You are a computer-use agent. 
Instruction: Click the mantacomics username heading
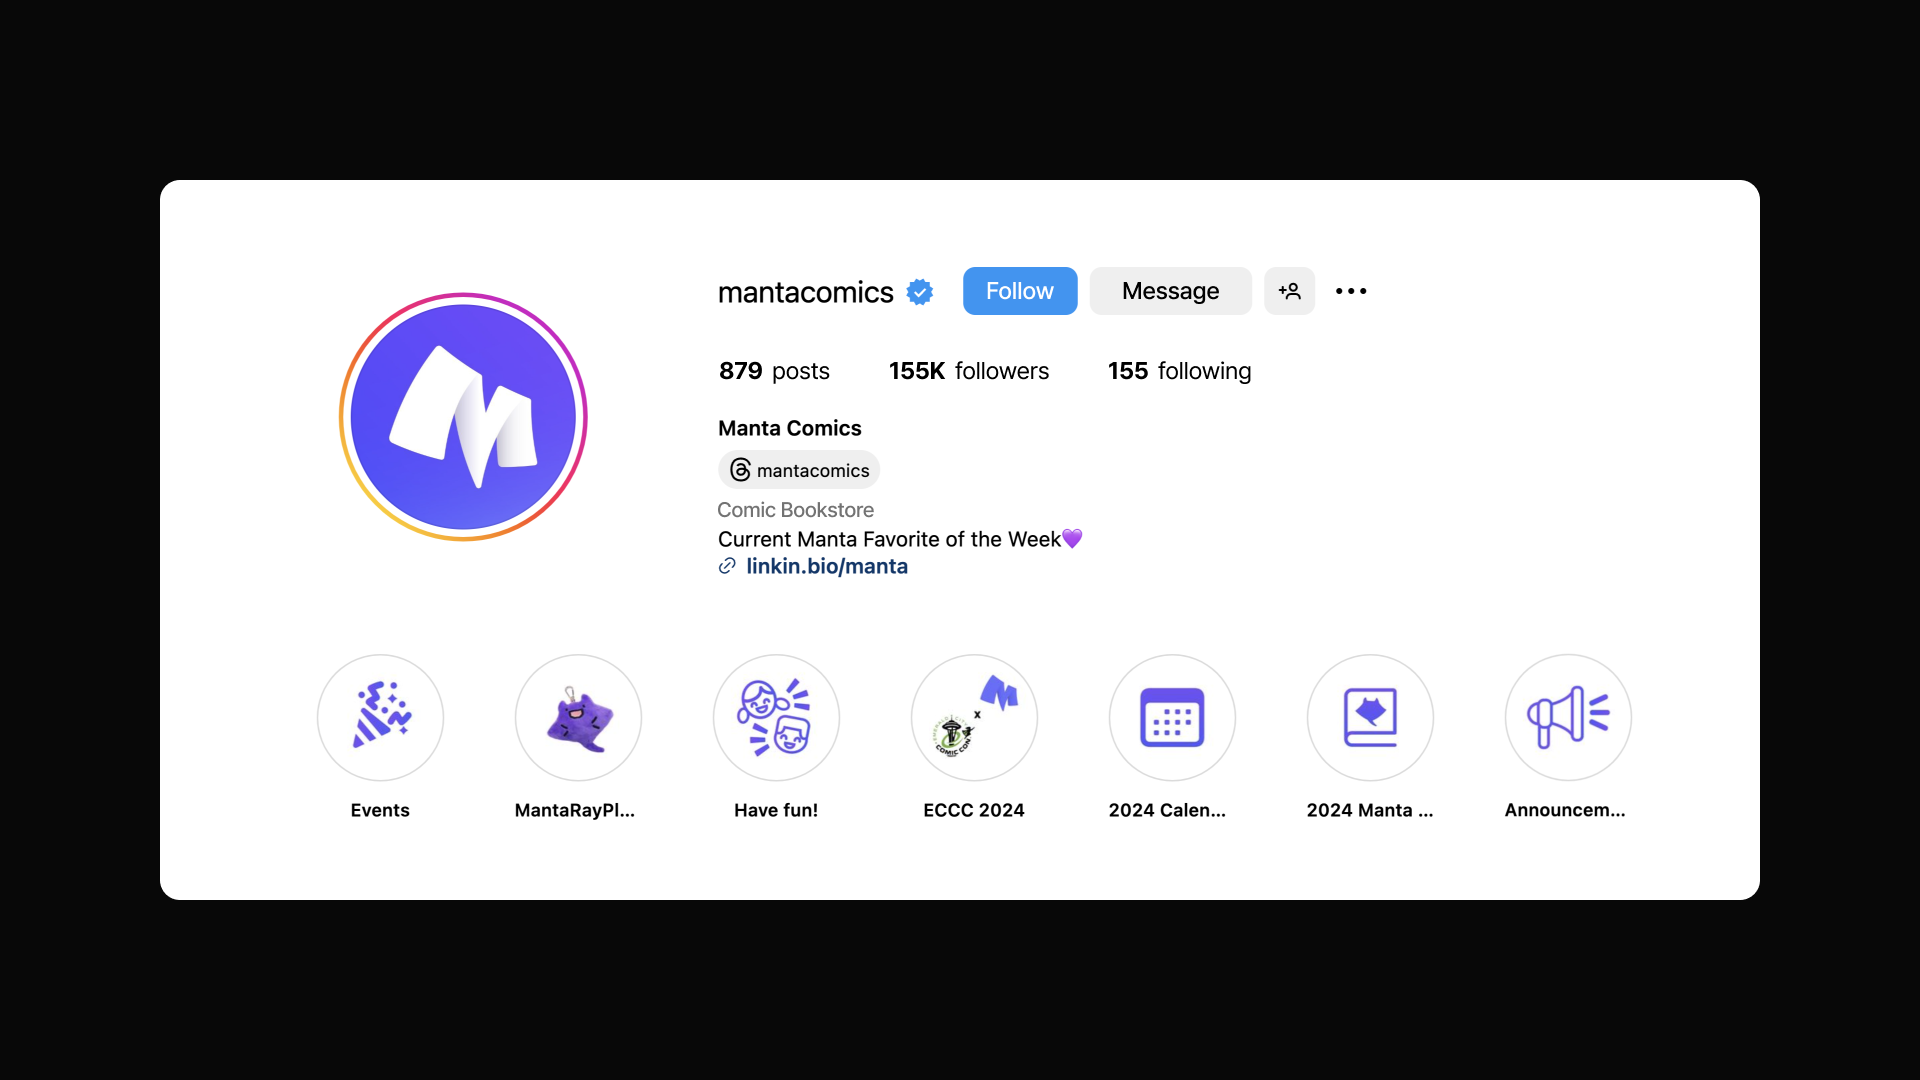pos(805,292)
